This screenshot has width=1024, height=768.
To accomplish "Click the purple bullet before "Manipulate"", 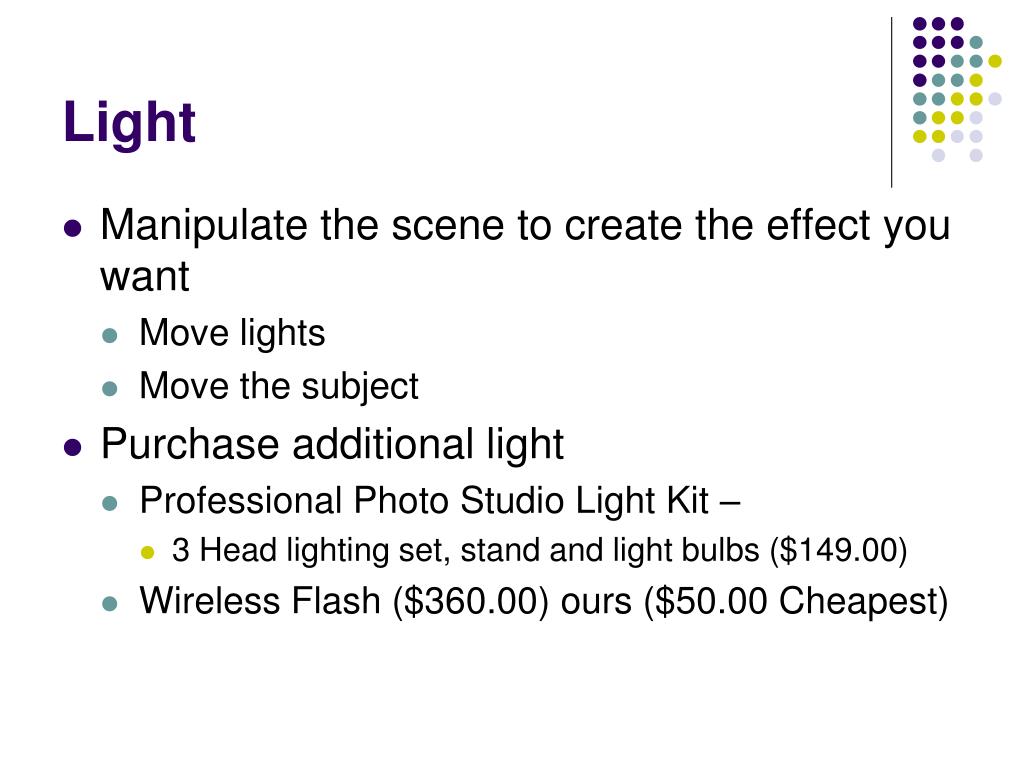I will pyautogui.click(x=72, y=229).
